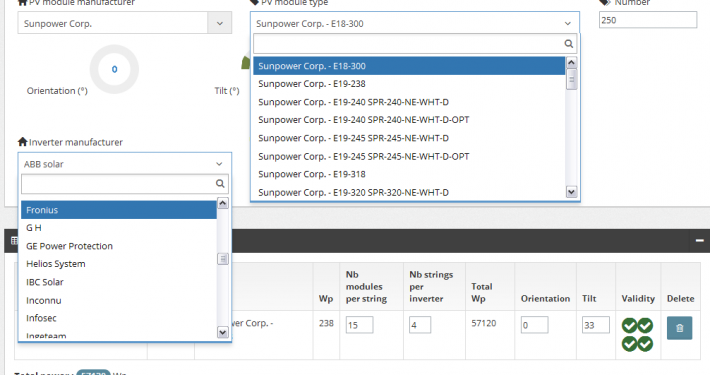Viewport: 710px width, 375px height.
Task: Click the module type list scroll up arrow
Action: pos(571,62)
